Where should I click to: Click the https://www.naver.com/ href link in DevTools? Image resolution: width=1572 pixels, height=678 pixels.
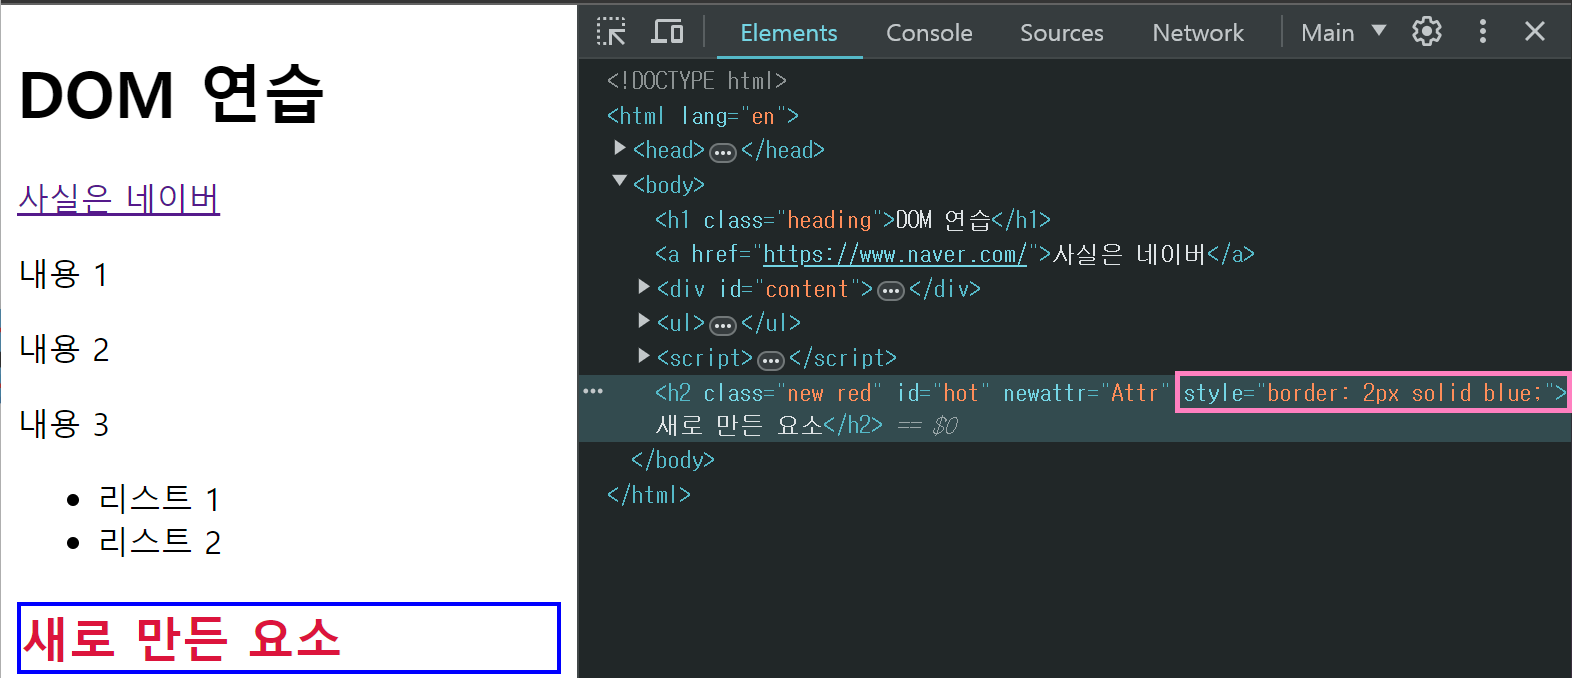[x=895, y=255]
